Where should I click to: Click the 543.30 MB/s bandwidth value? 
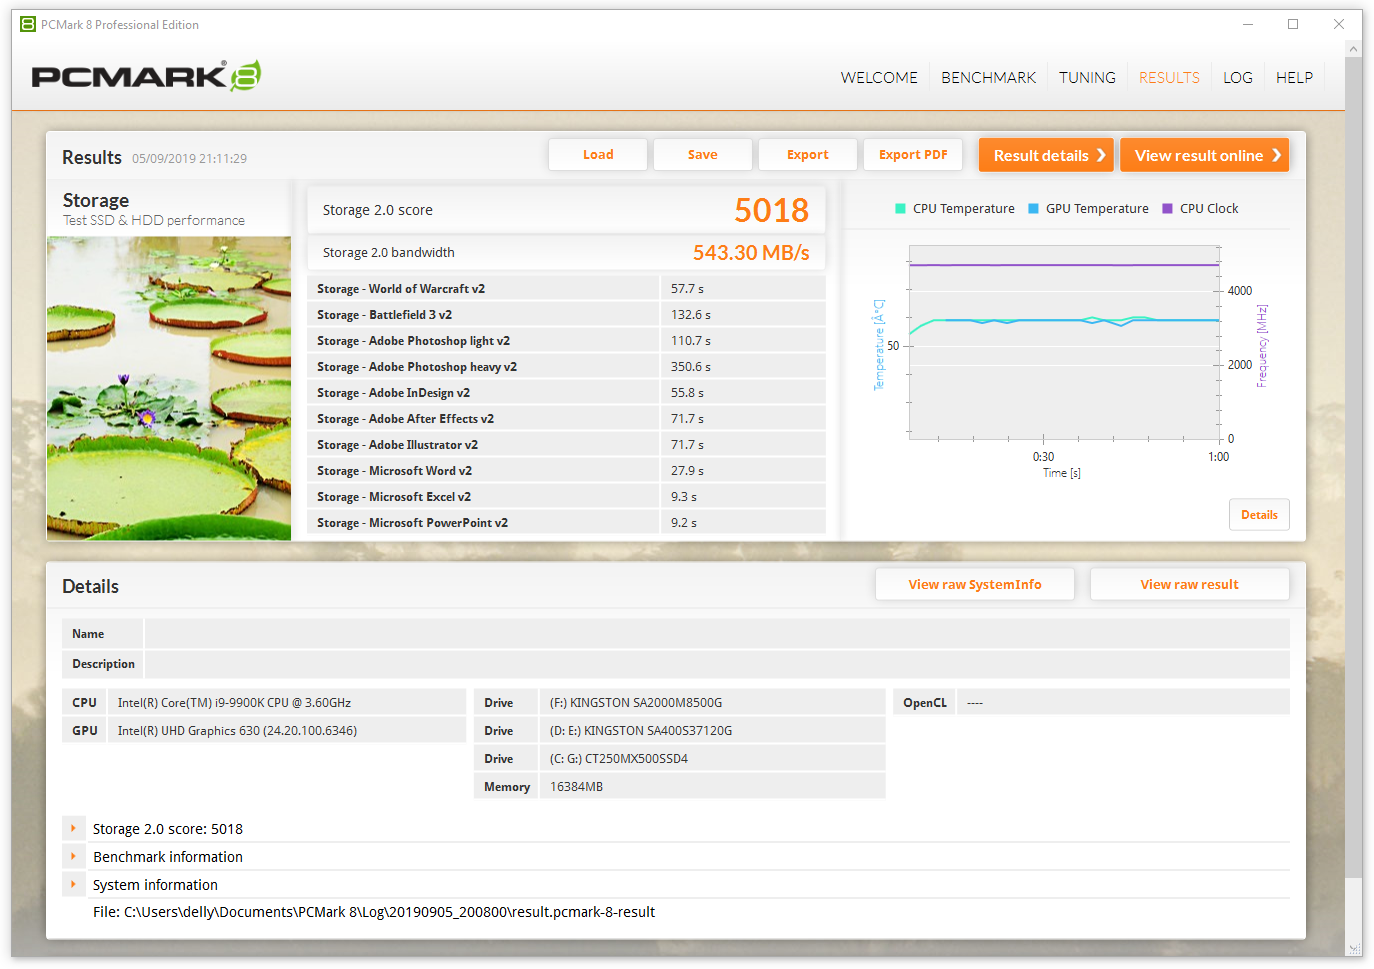click(751, 253)
